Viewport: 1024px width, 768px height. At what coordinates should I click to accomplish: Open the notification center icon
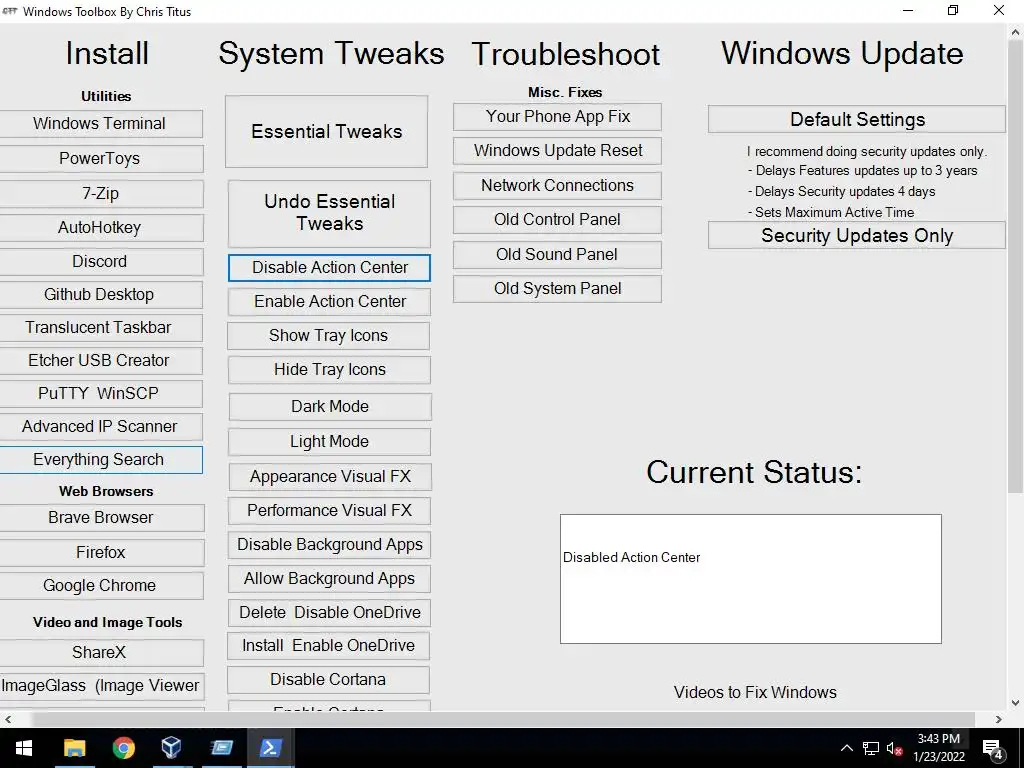tap(993, 748)
